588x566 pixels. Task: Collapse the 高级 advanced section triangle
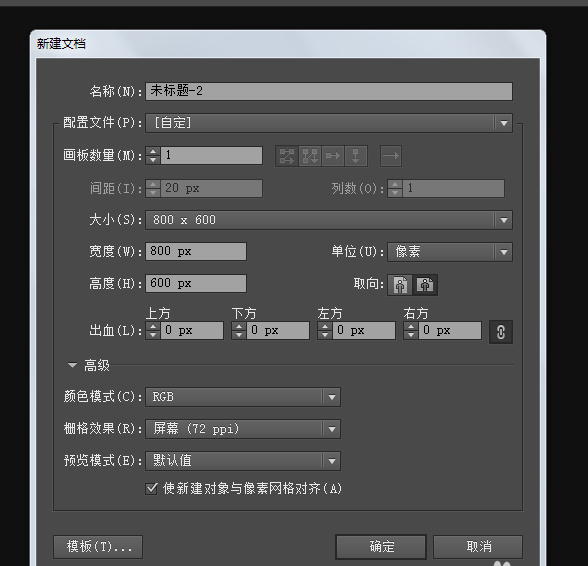pyautogui.click(x=72, y=365)
